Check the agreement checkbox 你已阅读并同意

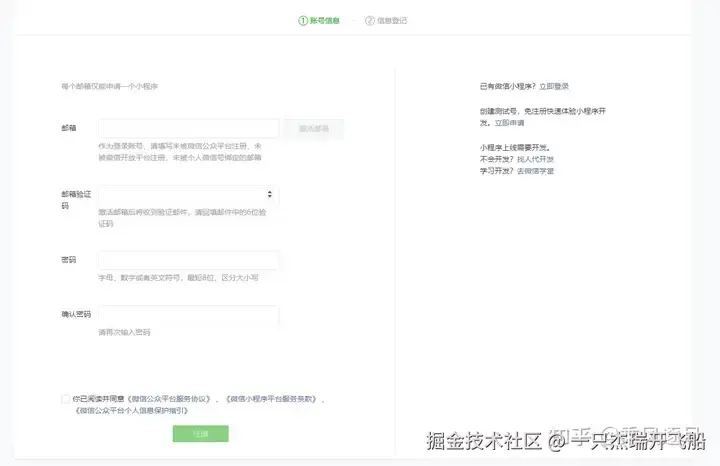pyautogui.click(x=65, y=399)
